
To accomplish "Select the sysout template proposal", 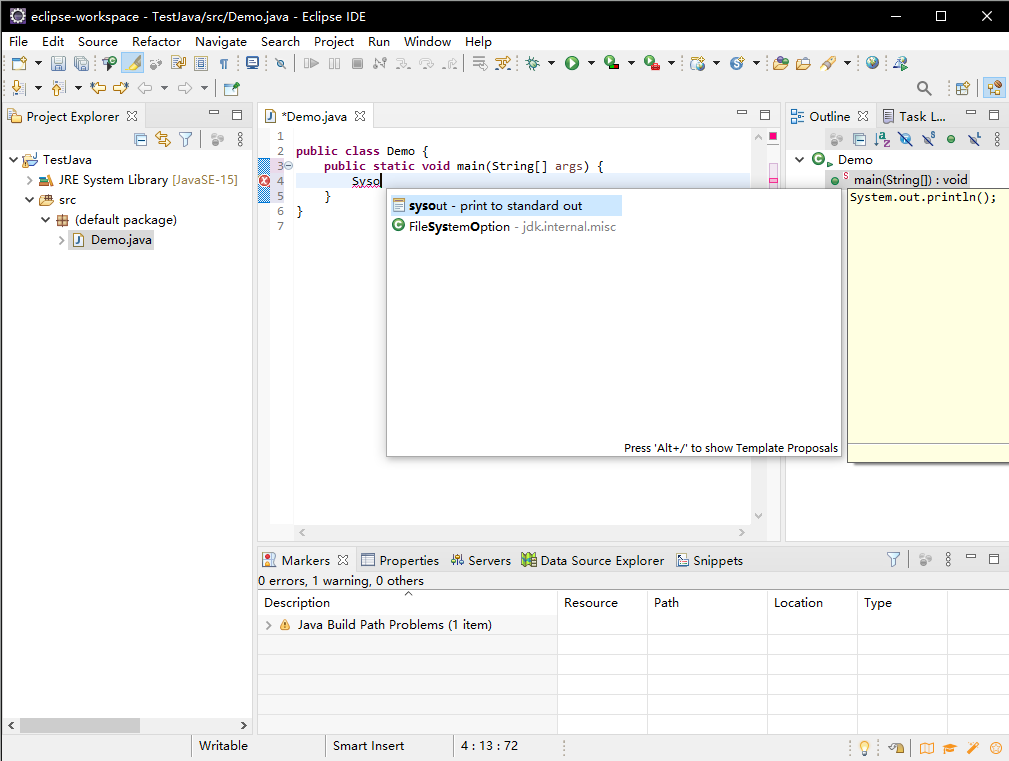I will [x=506, y=206].
